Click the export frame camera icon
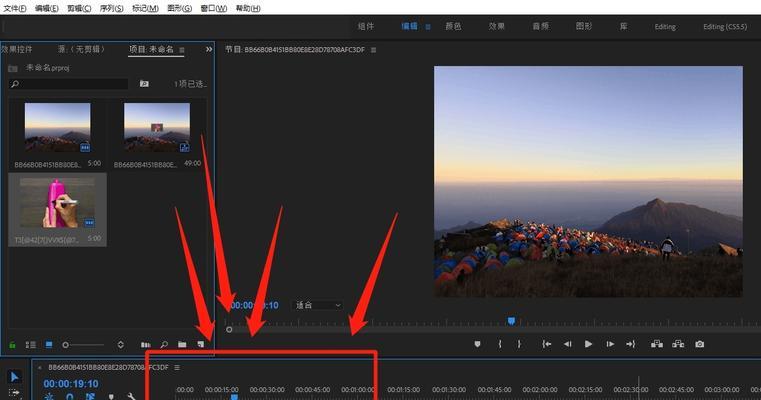Viewport: 761px width, 400px height. (699, 344)
